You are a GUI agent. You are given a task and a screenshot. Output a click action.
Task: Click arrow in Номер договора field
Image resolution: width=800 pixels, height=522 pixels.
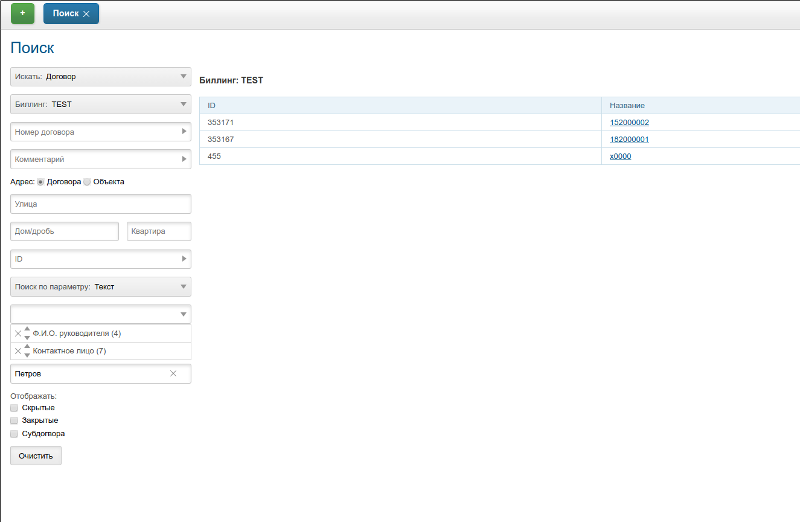184,131
